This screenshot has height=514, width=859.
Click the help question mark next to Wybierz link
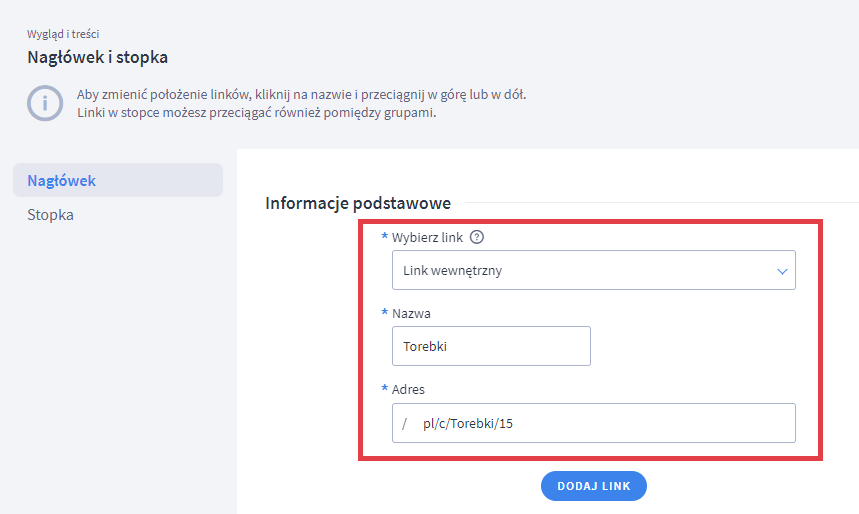tap(477, 237)
